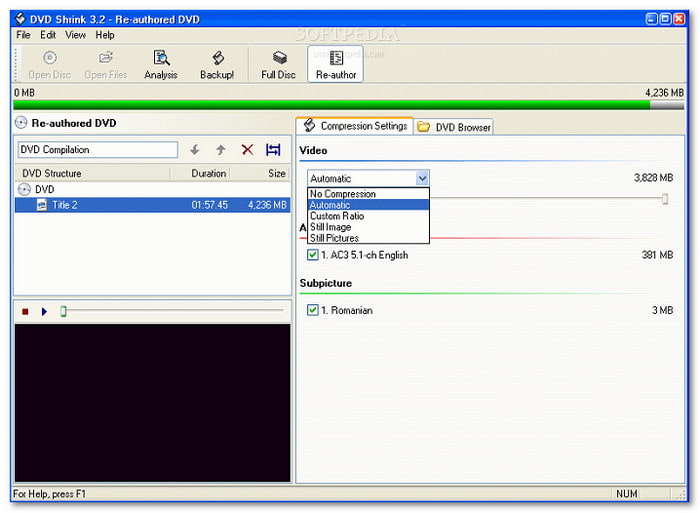700x513 pixels.
Task: Click the Size column header
Action: pyautogui.click(x=259, y=173)
